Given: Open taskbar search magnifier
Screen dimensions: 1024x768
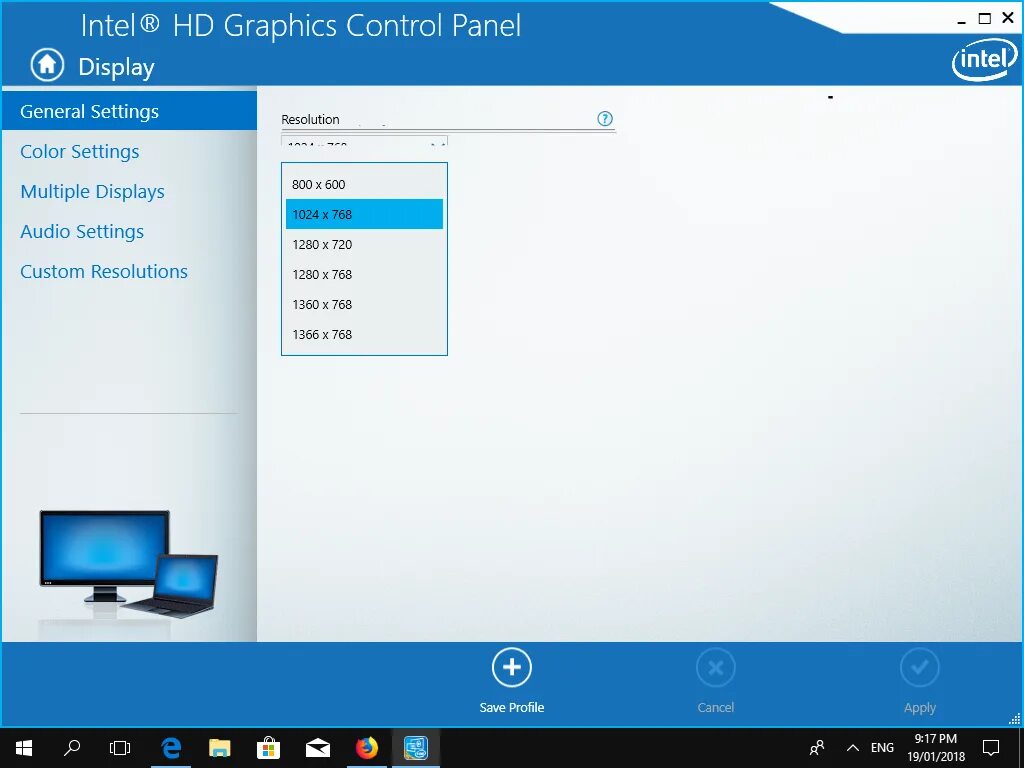Looking at the screenshot, I should [x=72, y=748].
